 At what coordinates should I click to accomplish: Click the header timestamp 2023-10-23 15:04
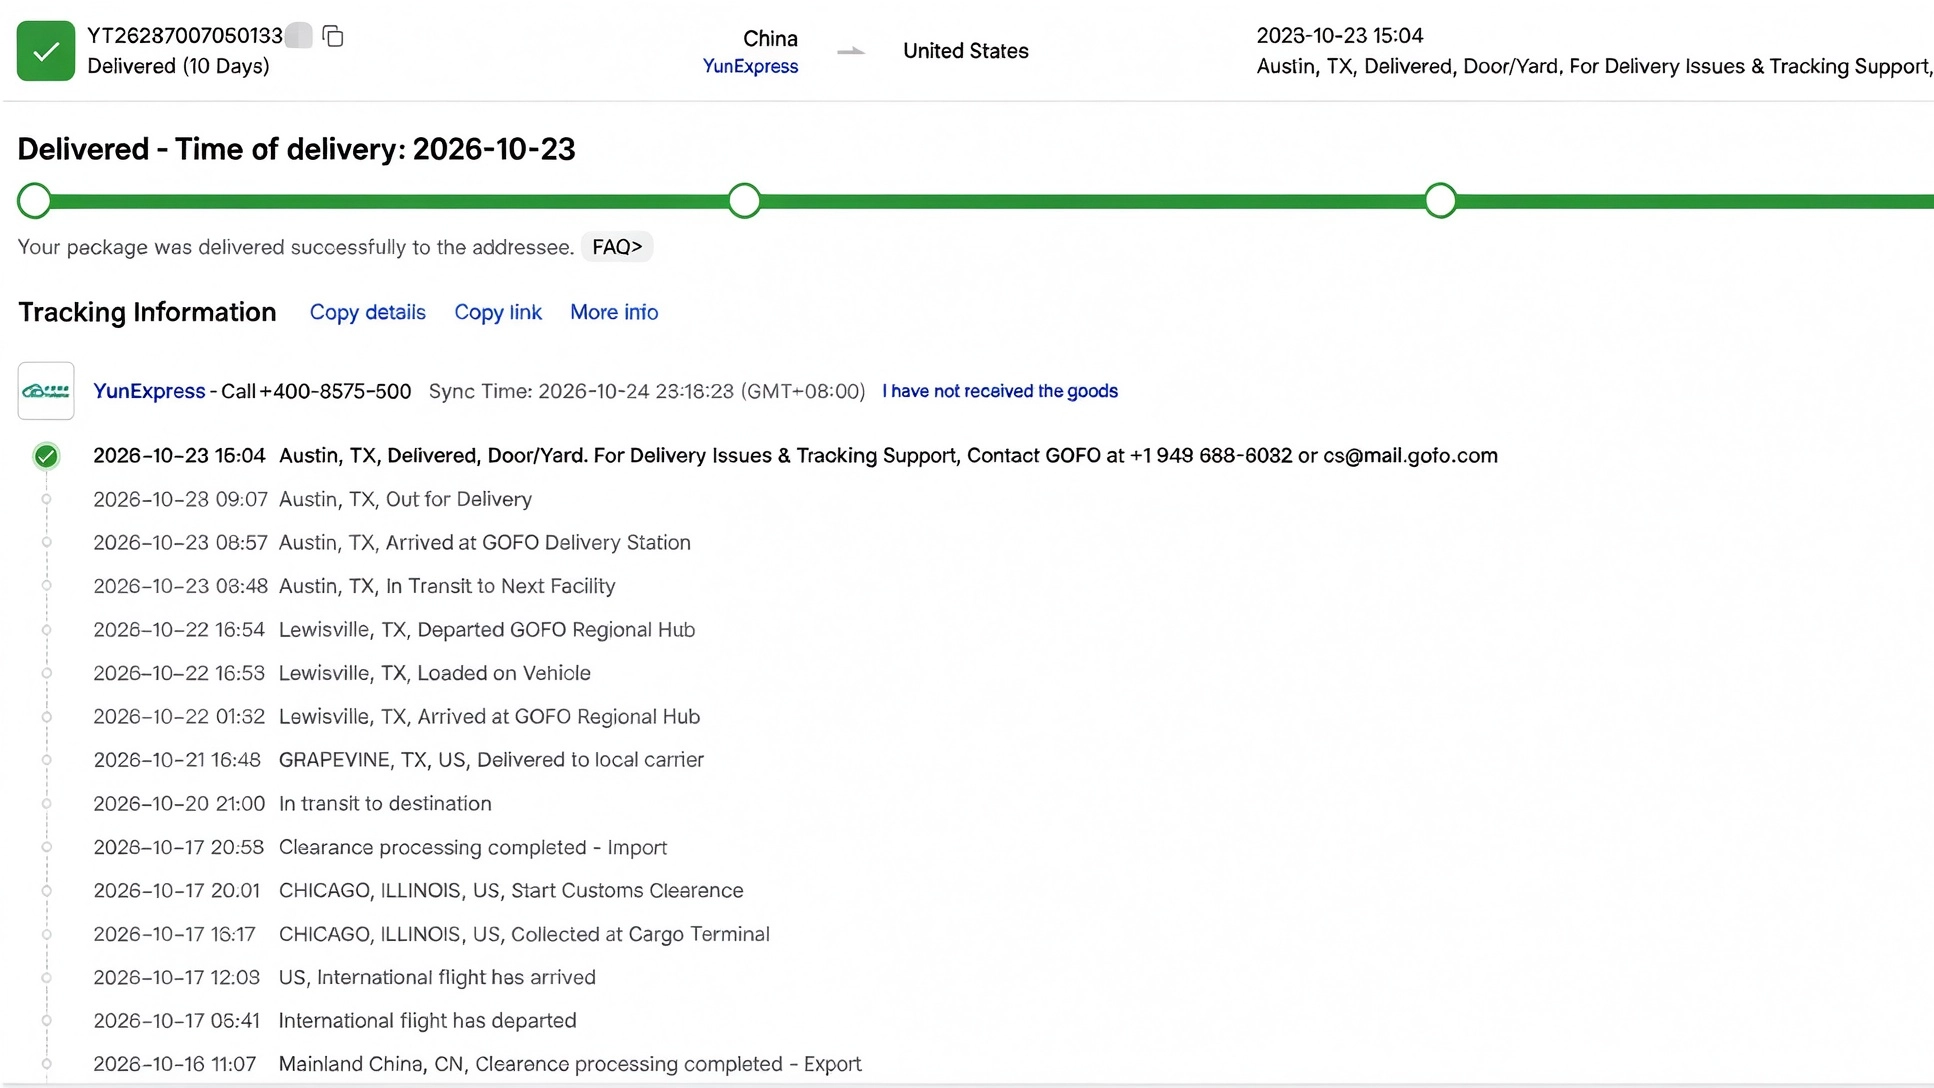click(x=1340, y=36)
